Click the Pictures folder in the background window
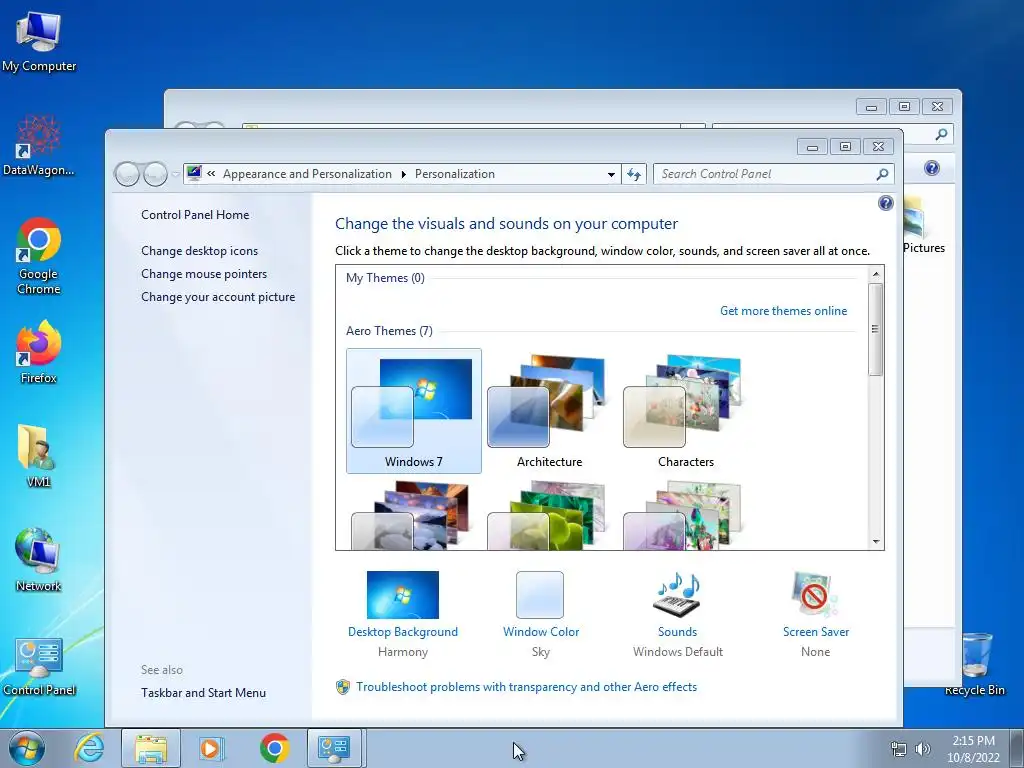 click(923, 225)
